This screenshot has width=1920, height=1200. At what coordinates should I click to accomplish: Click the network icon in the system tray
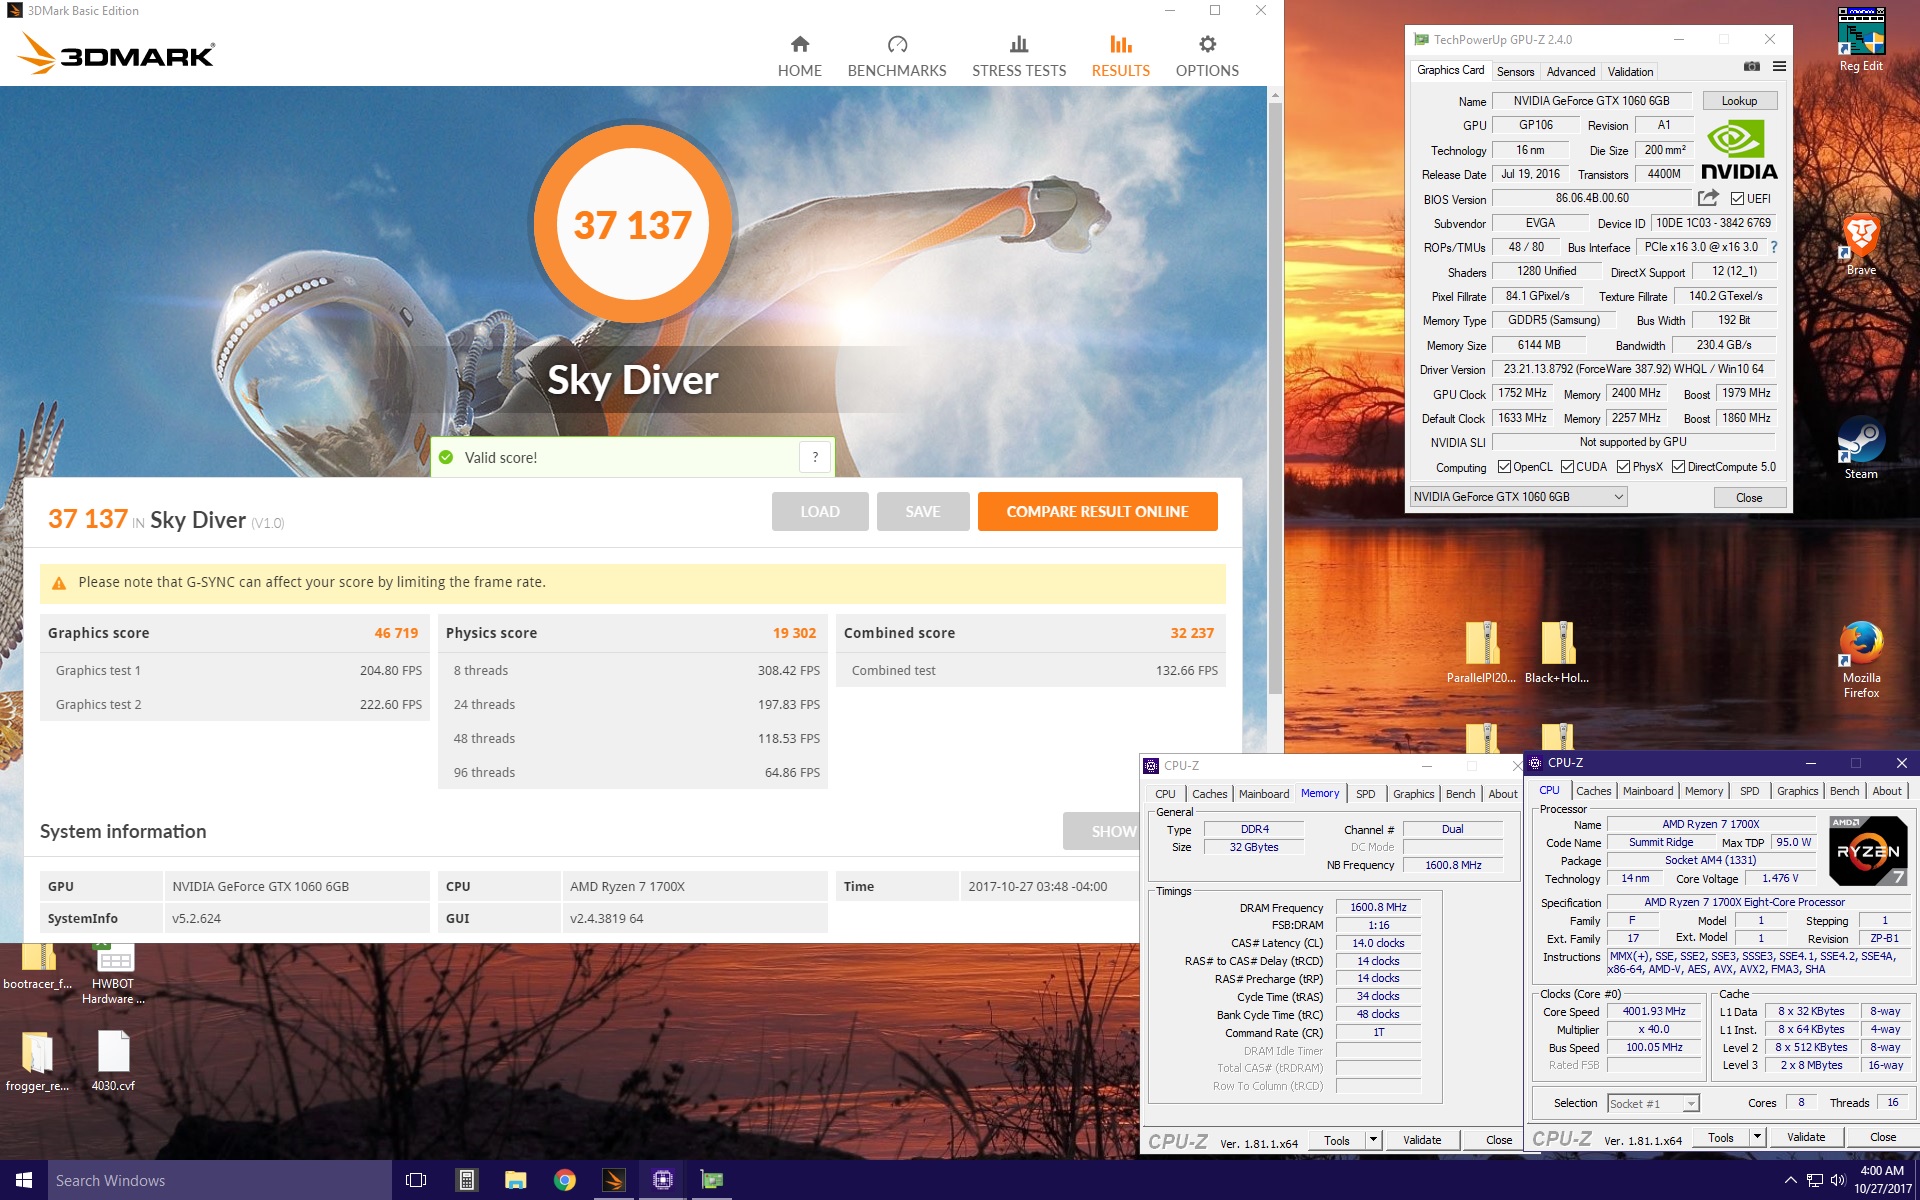(1814, 1180)
